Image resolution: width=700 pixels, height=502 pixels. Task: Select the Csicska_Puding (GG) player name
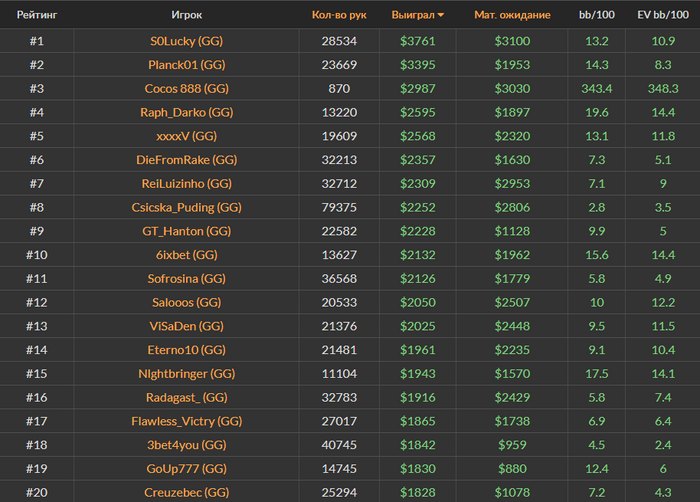pos(186,207)
